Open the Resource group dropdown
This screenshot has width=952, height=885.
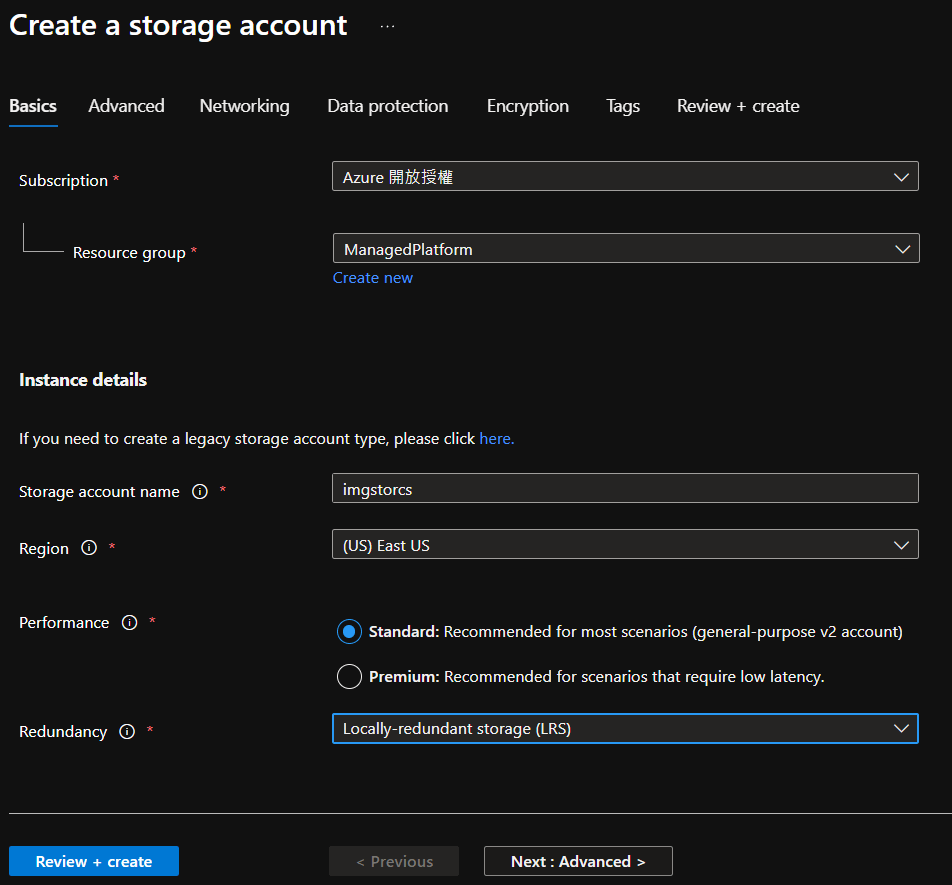(625, 249)
